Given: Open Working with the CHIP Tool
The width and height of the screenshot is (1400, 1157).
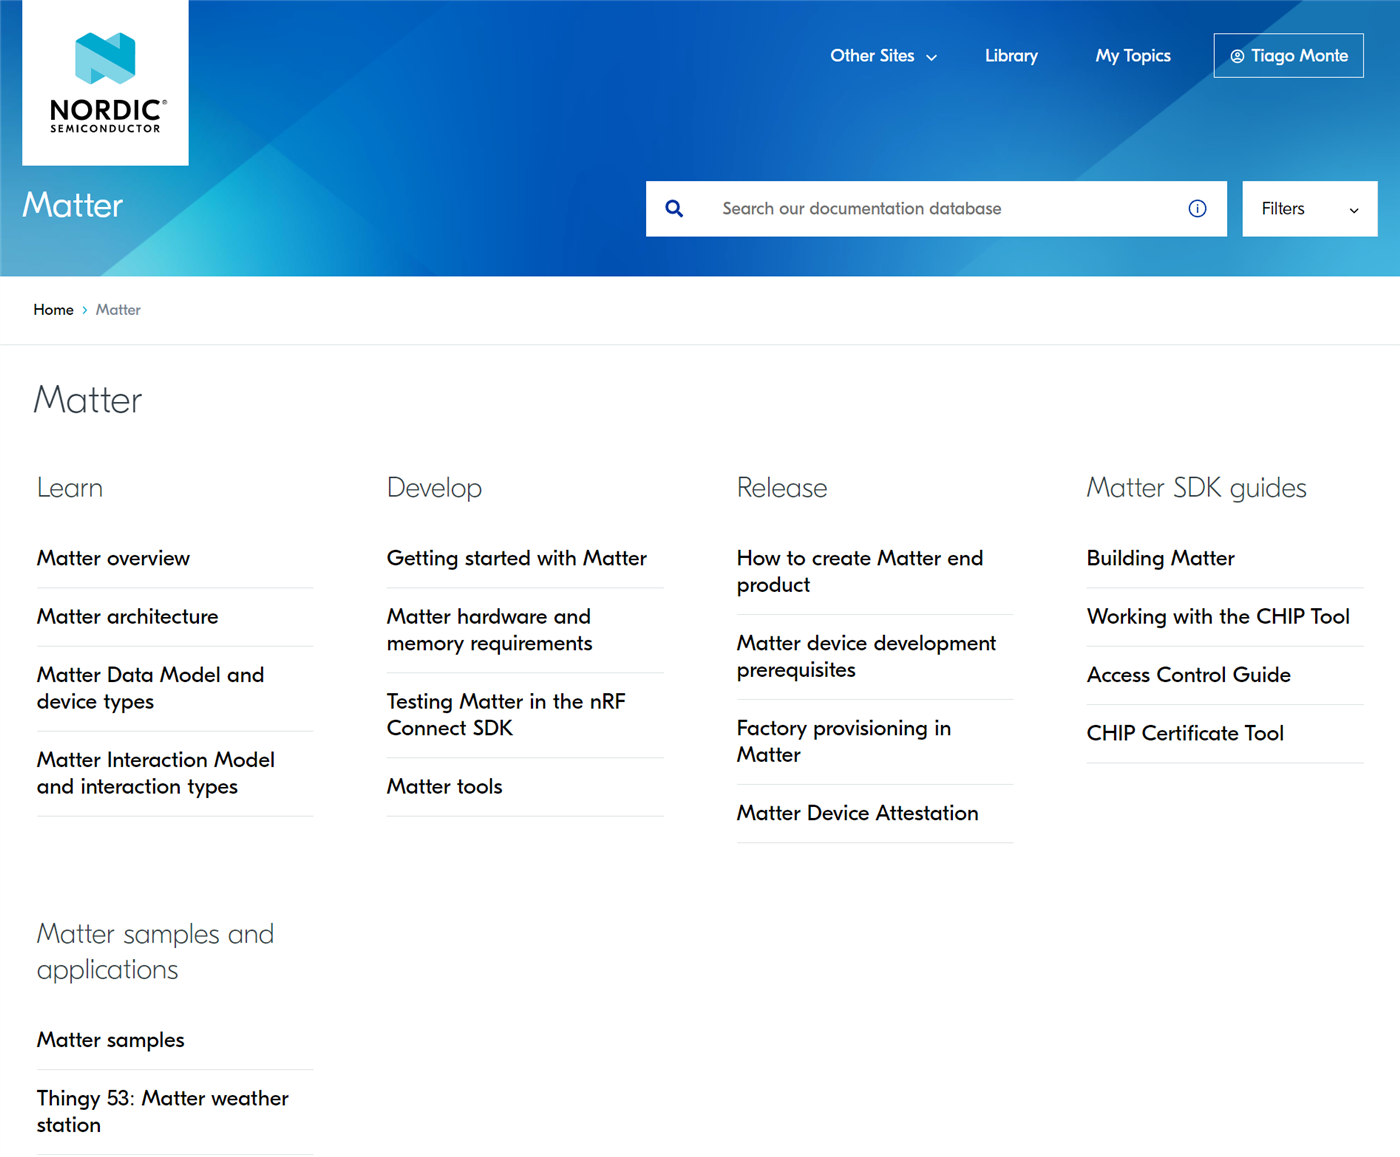Looking at the screenshot, I should [x=1218, y=616].
